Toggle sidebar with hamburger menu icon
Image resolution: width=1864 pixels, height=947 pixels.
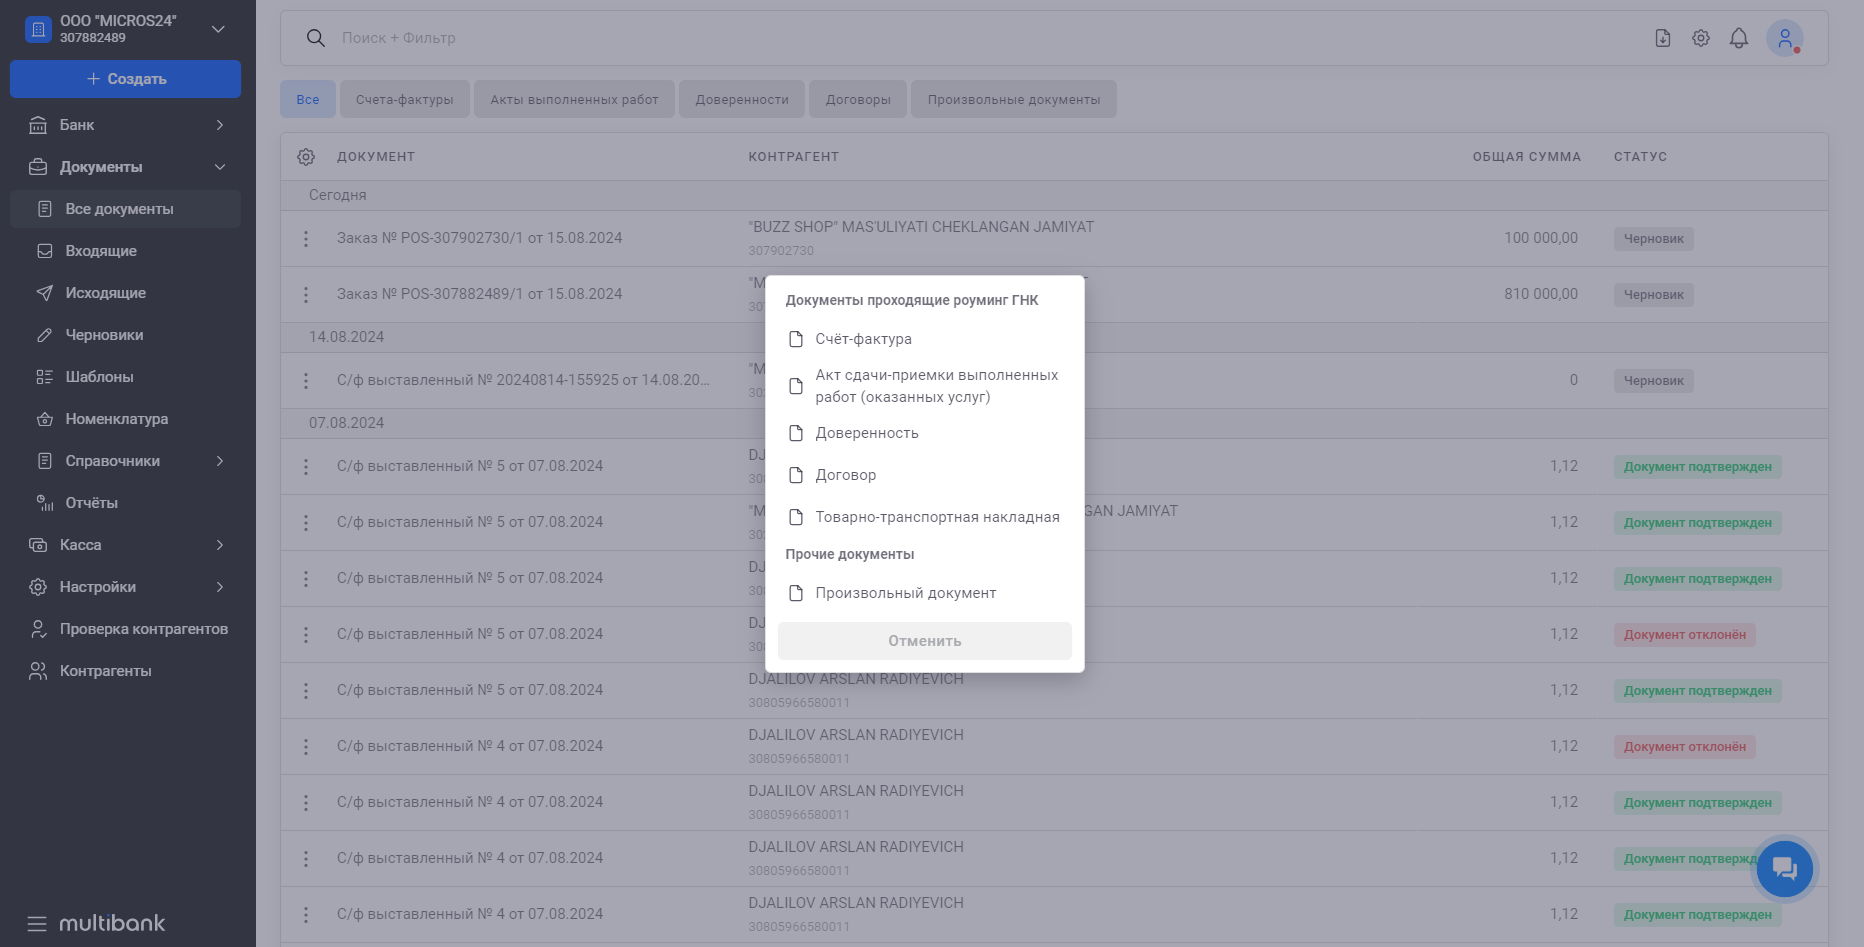37,923
